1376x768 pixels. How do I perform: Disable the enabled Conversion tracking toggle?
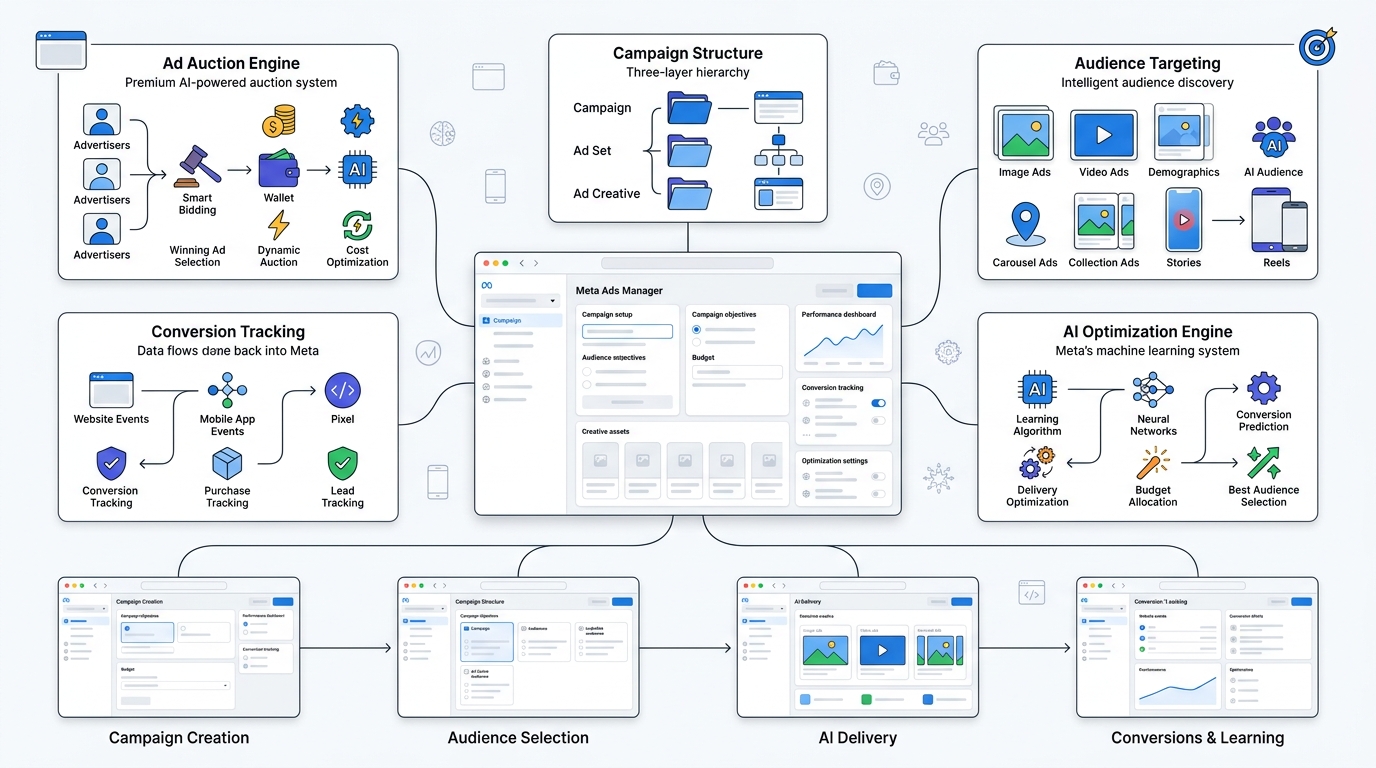[x=878, y=403]
